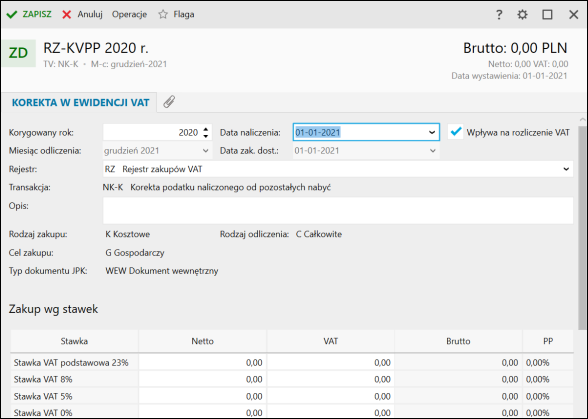Click the green ZAPISZ checkmark icon
The image size is (588, 419).
point(12,15)
